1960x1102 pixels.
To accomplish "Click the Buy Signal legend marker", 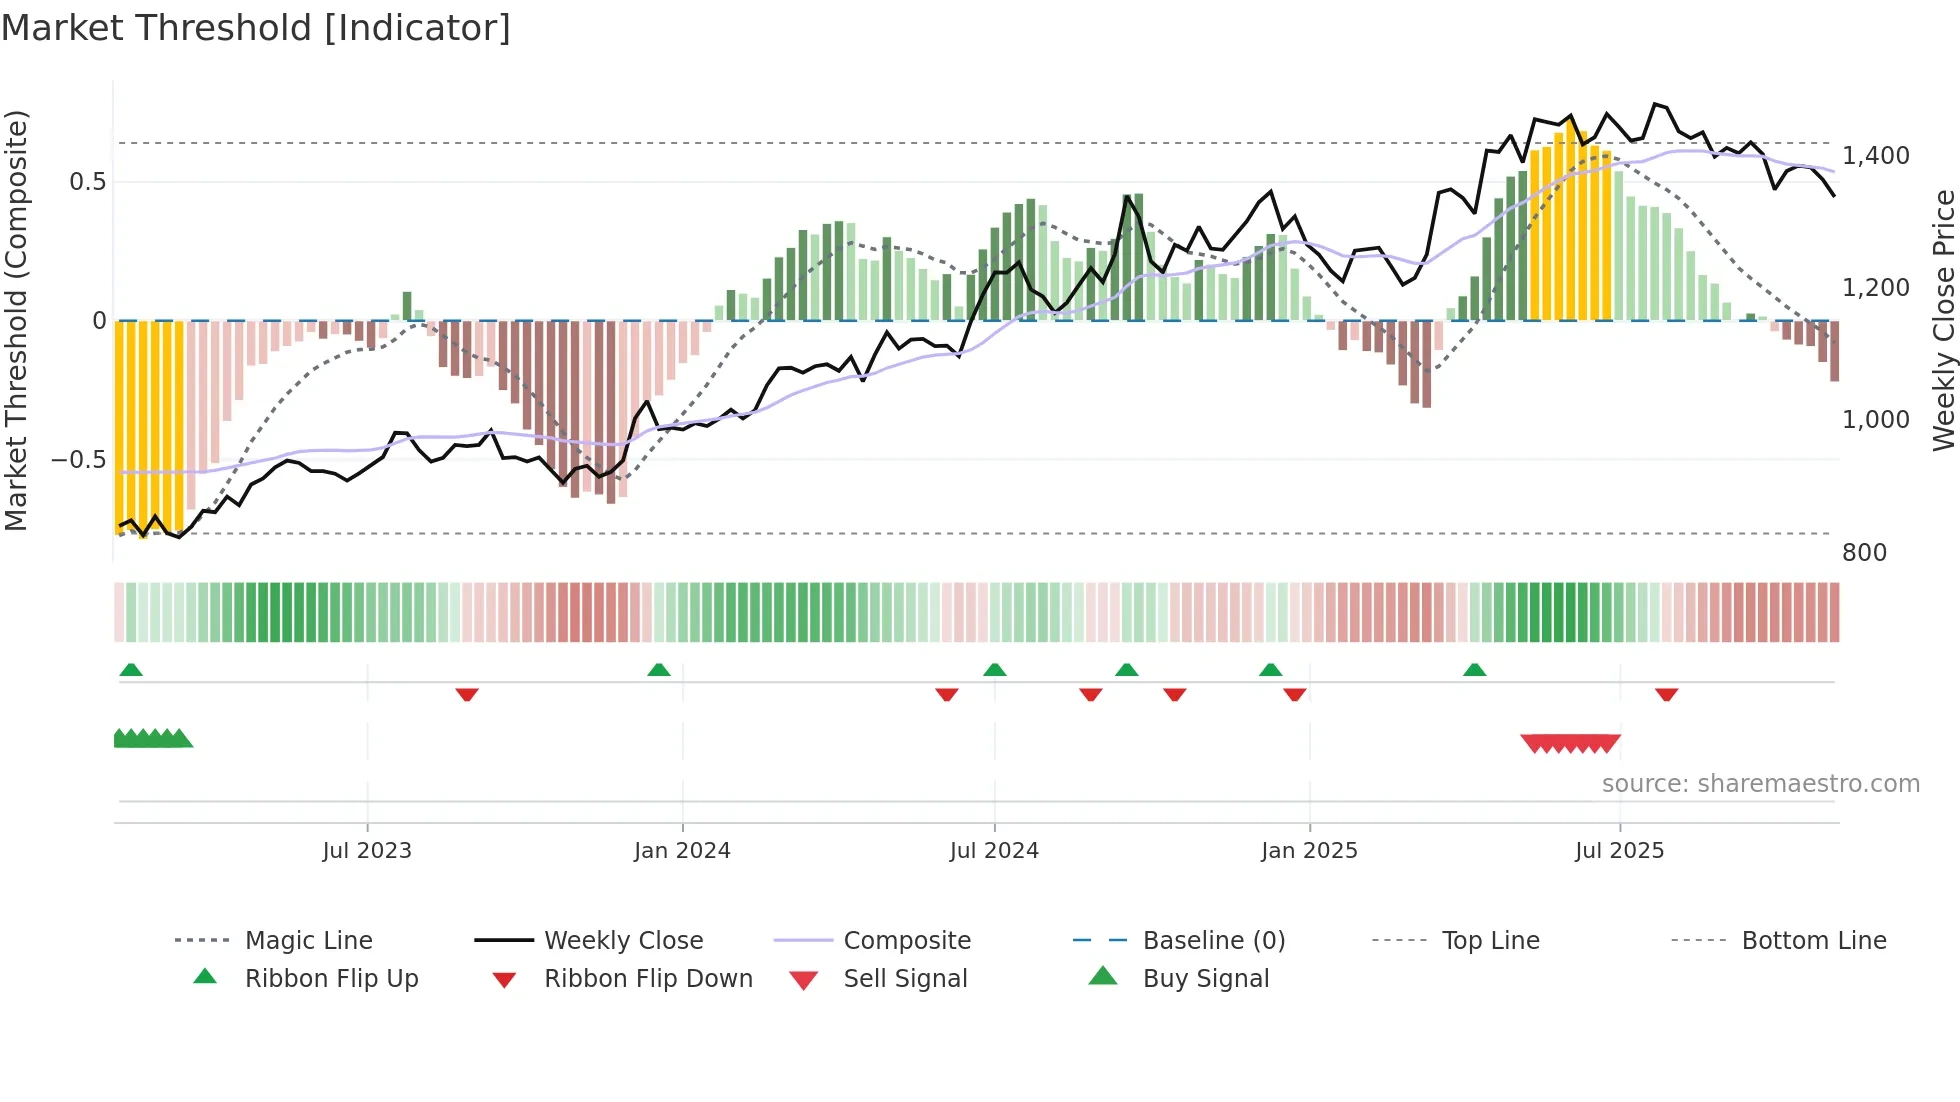I will (x=1102, y=976).
